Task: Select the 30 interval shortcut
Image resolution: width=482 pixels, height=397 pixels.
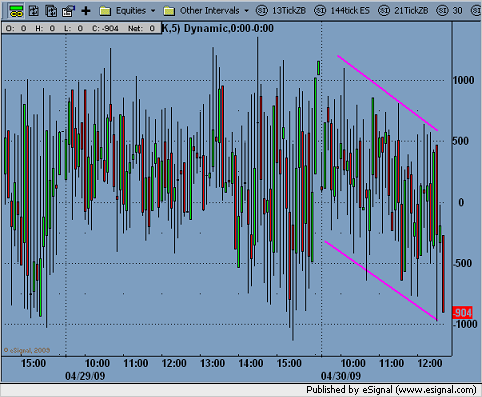Action: coord(457,11)
